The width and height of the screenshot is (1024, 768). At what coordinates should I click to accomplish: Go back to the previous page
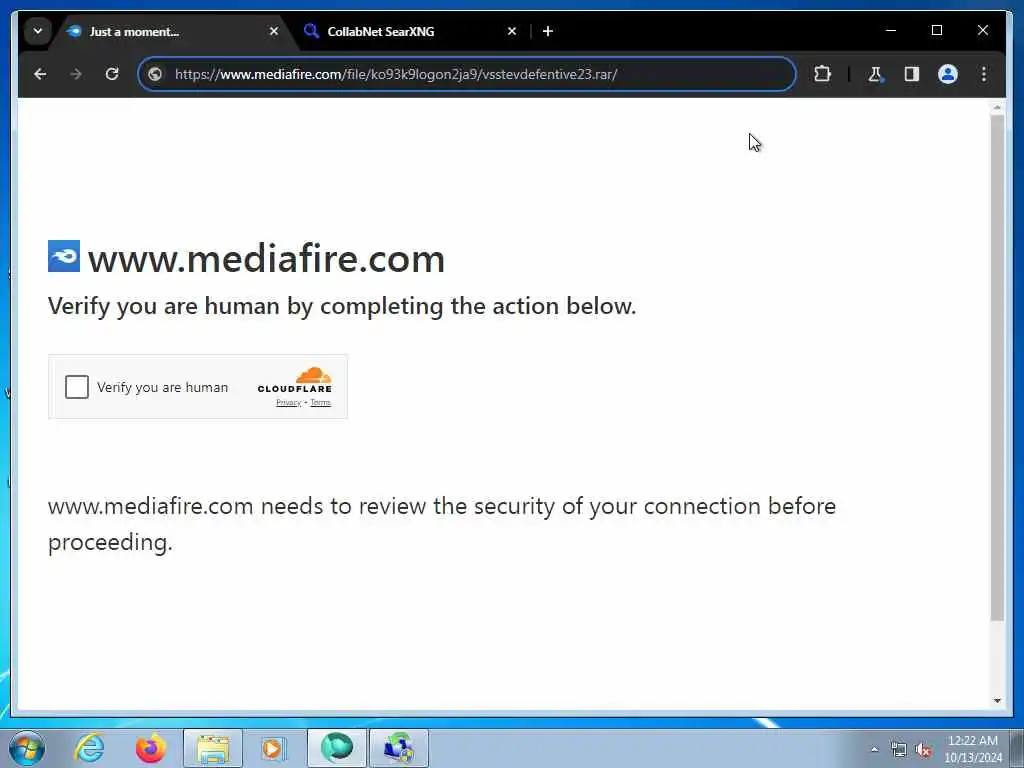click(40, 74)
